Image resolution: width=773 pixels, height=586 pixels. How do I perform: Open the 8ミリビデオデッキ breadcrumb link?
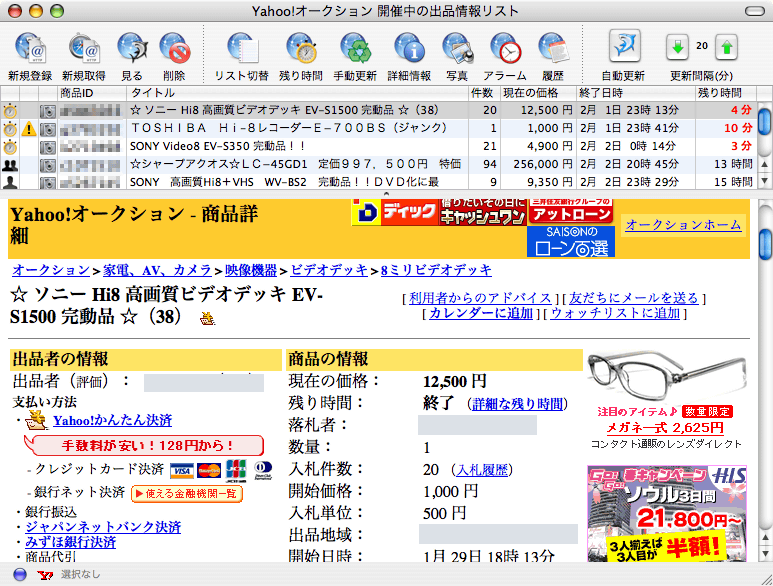pos(436,270)
